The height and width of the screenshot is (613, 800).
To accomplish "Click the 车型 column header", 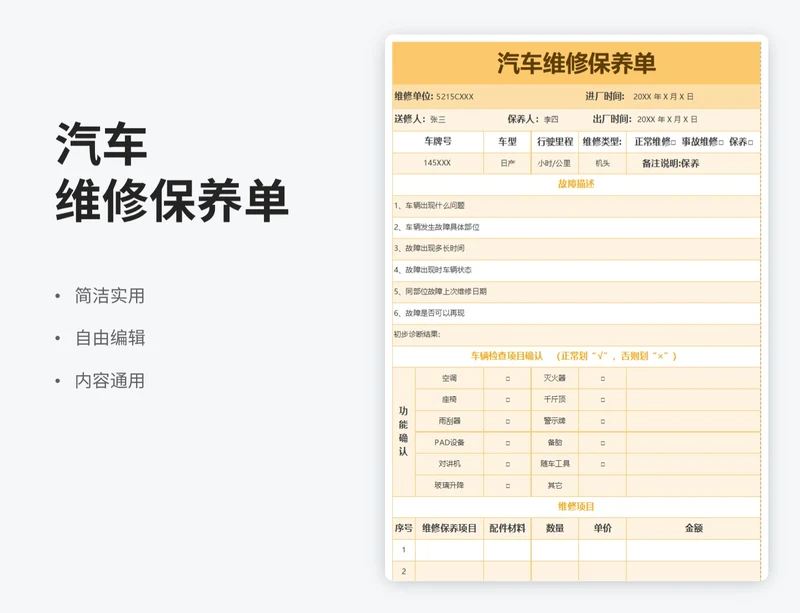I will pyautogui.click(x=508, y=142).
